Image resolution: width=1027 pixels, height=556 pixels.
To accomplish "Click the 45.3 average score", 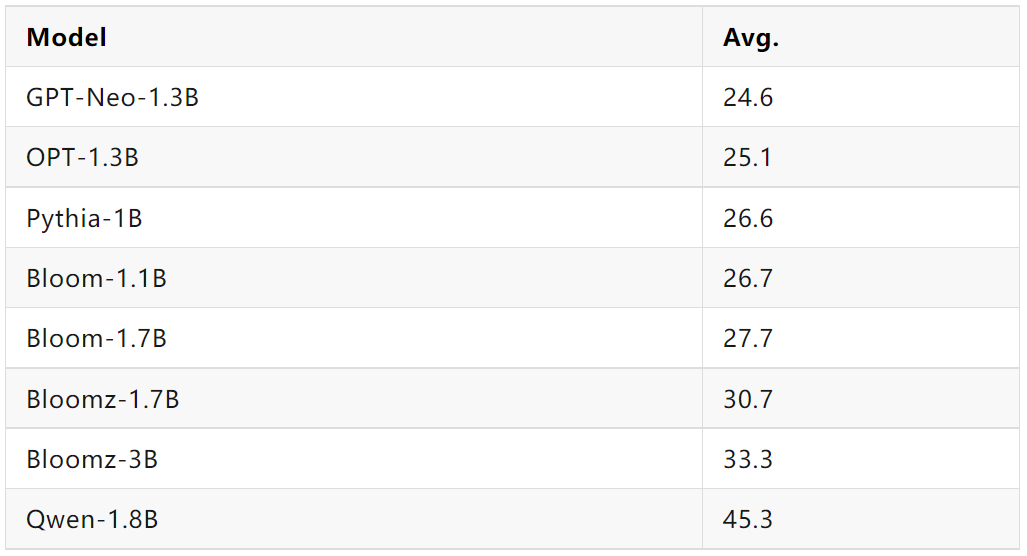I will (748, 519).
